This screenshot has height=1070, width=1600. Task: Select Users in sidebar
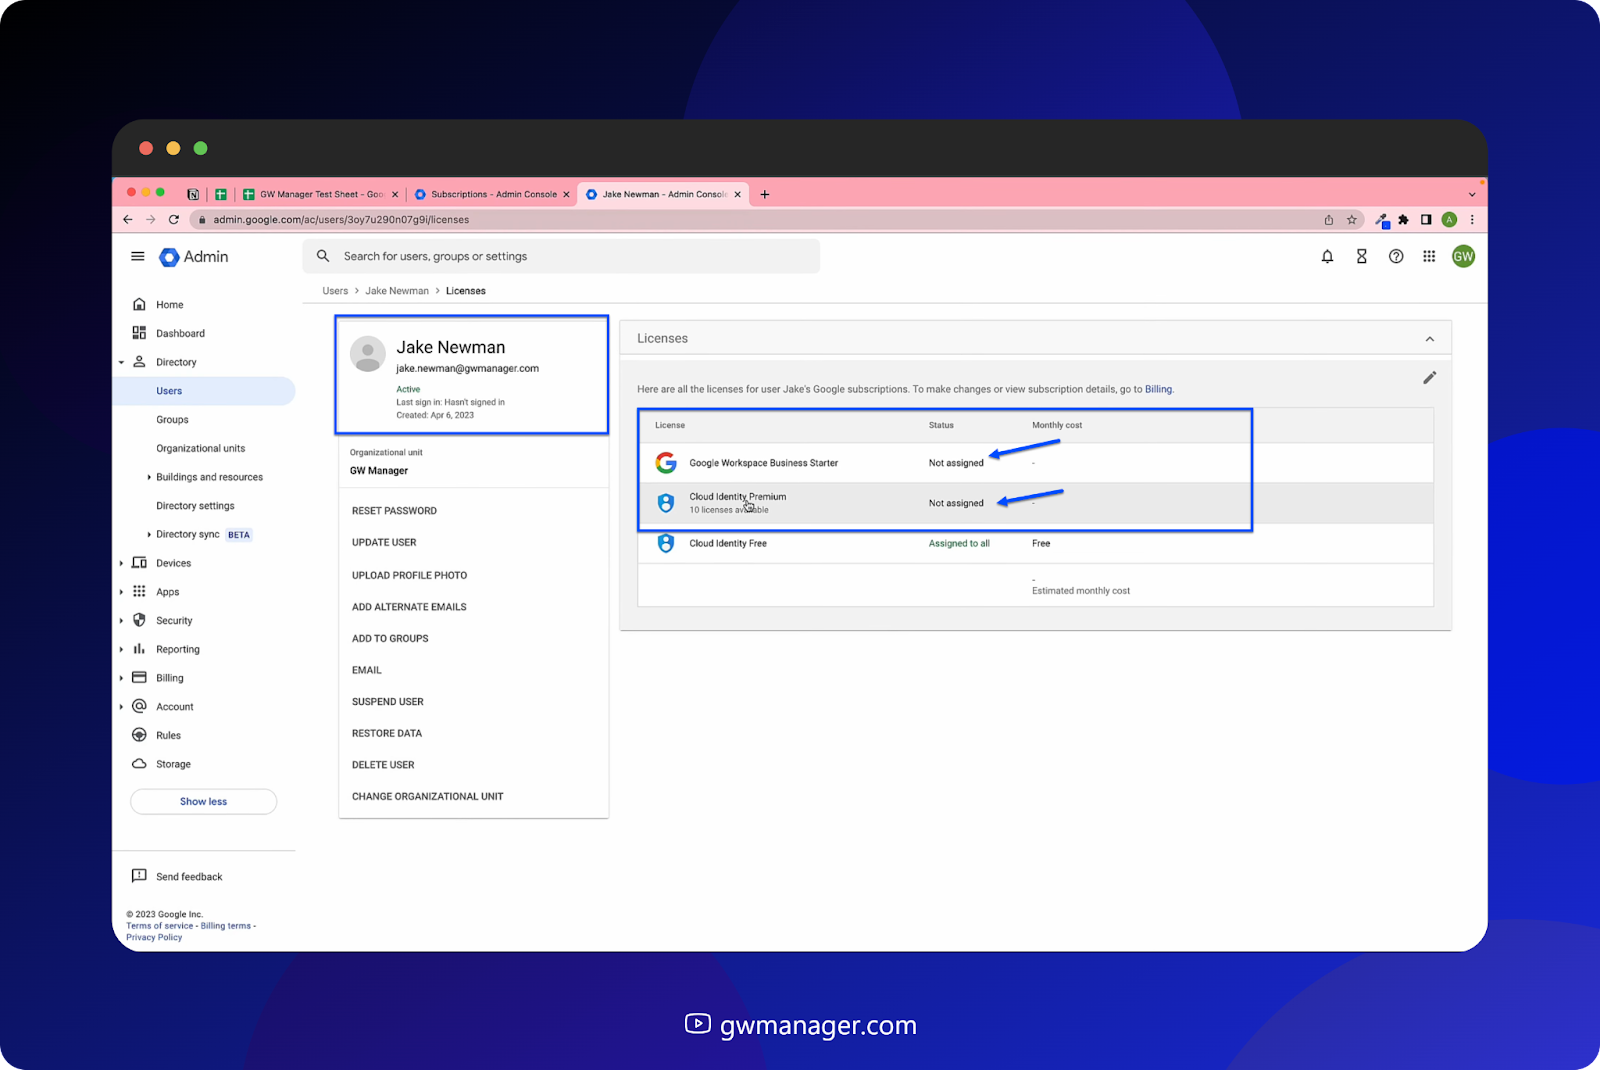click(x=169, y=391)
